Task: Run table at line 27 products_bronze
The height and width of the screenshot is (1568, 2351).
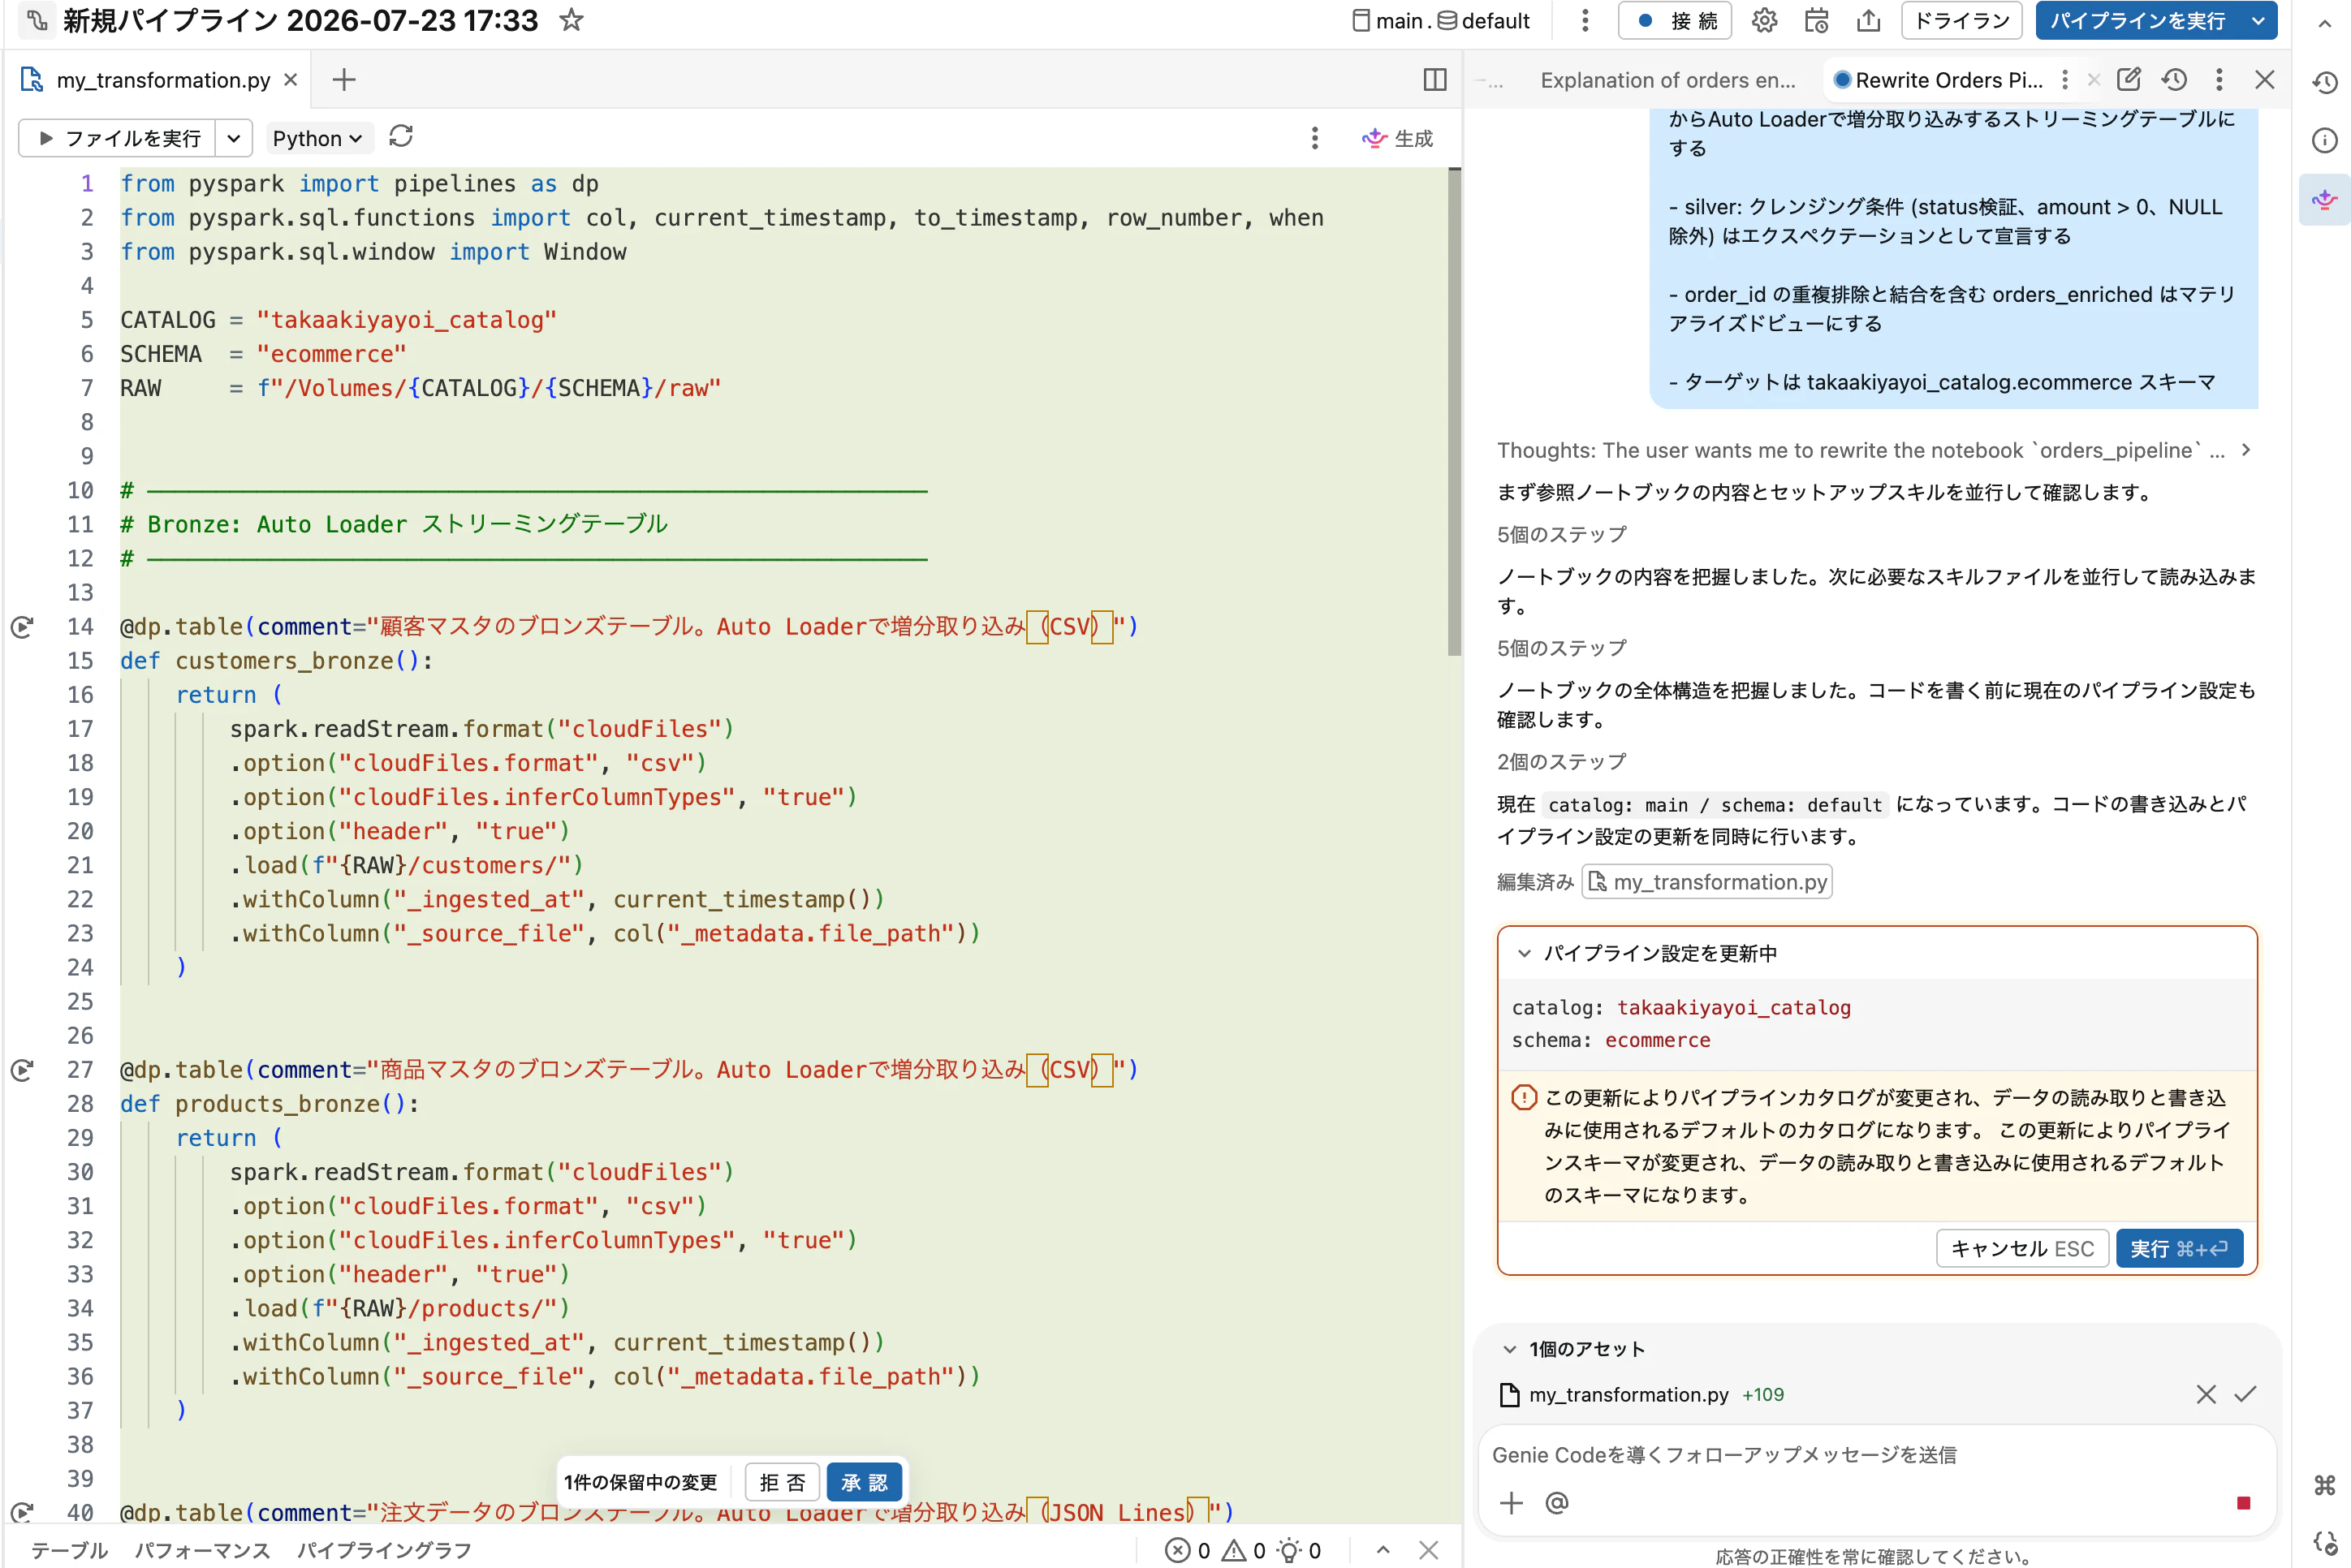Action: tap(22, 1070)
